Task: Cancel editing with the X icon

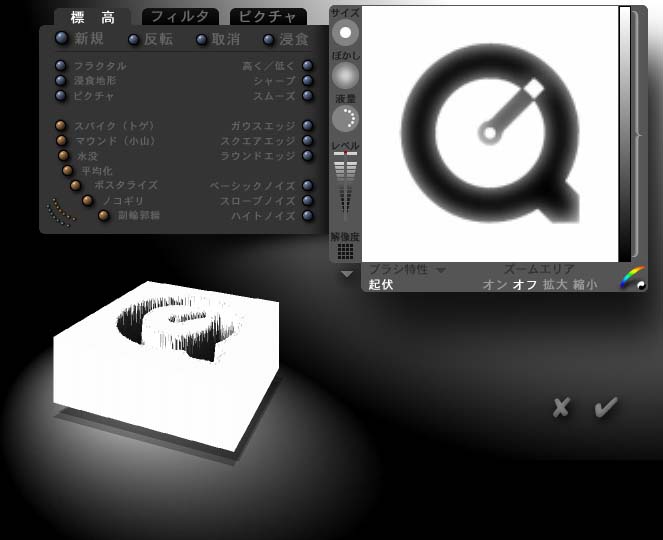Action: click(x=561, y=407)
